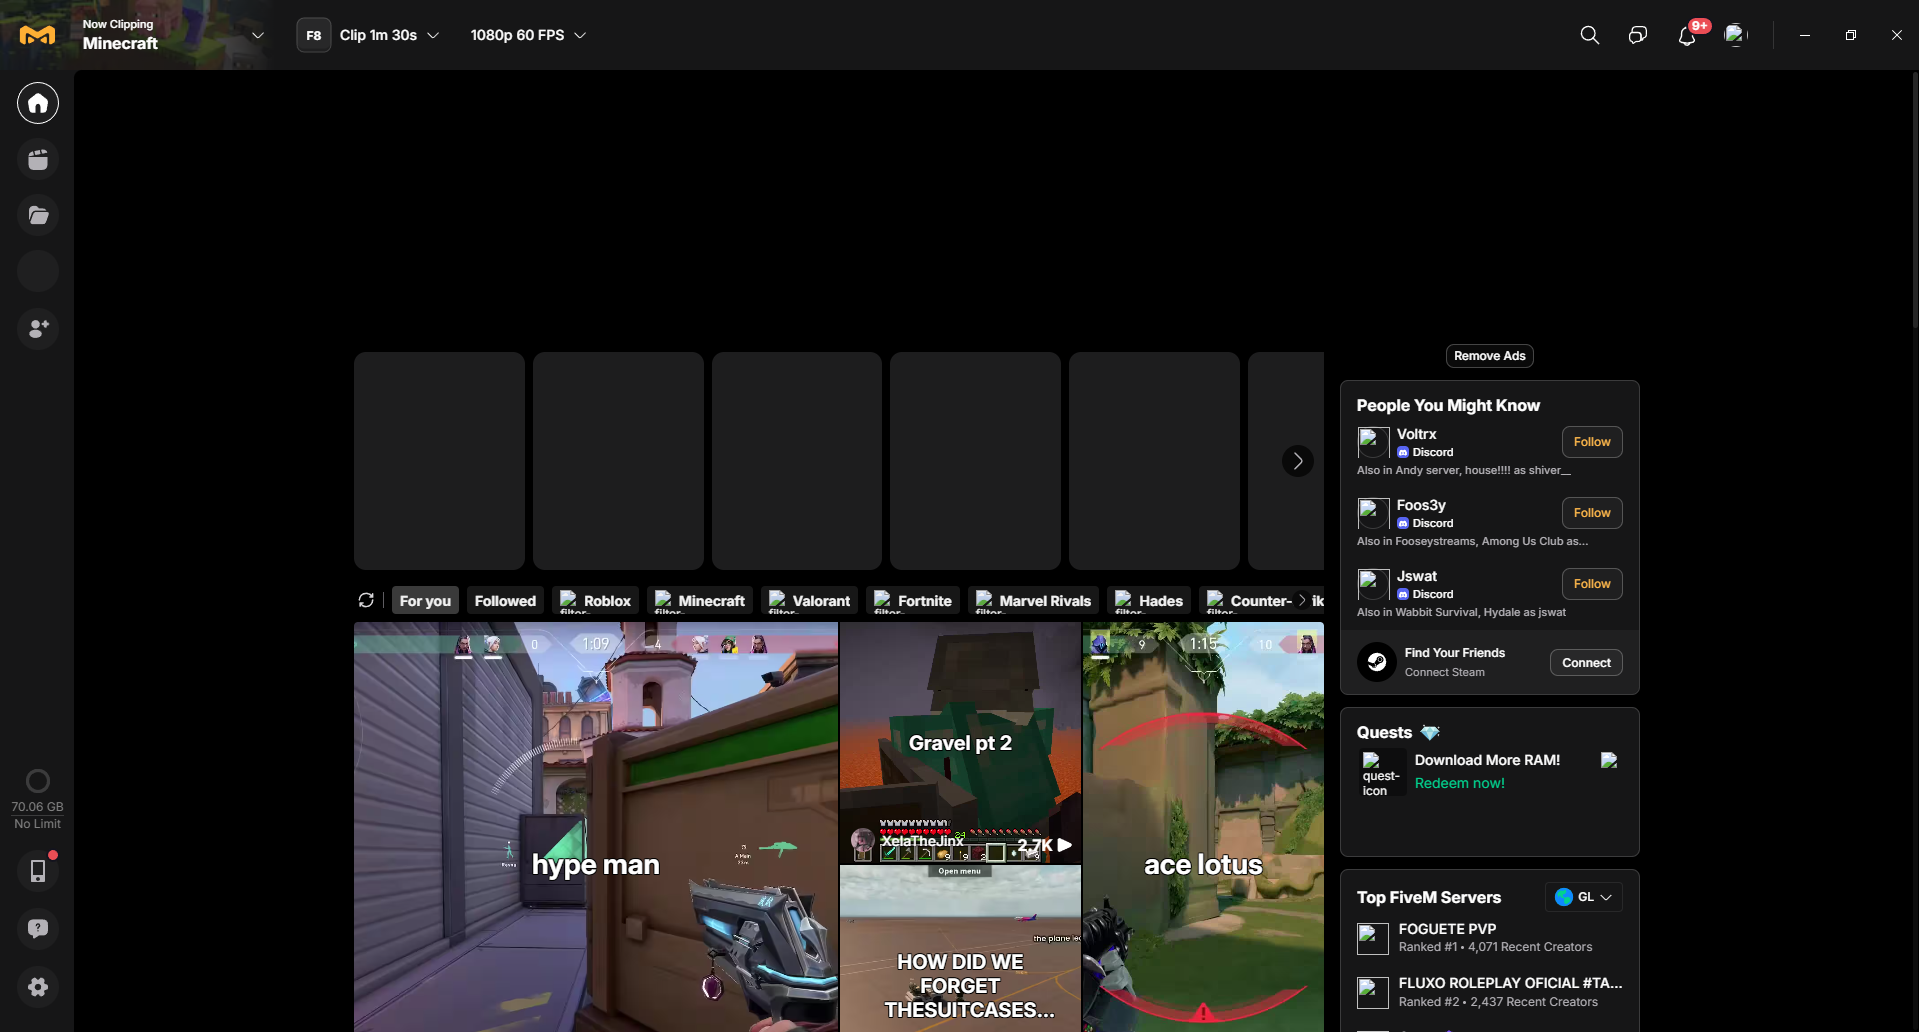Switch to the Followed tab

click(505, 600)
